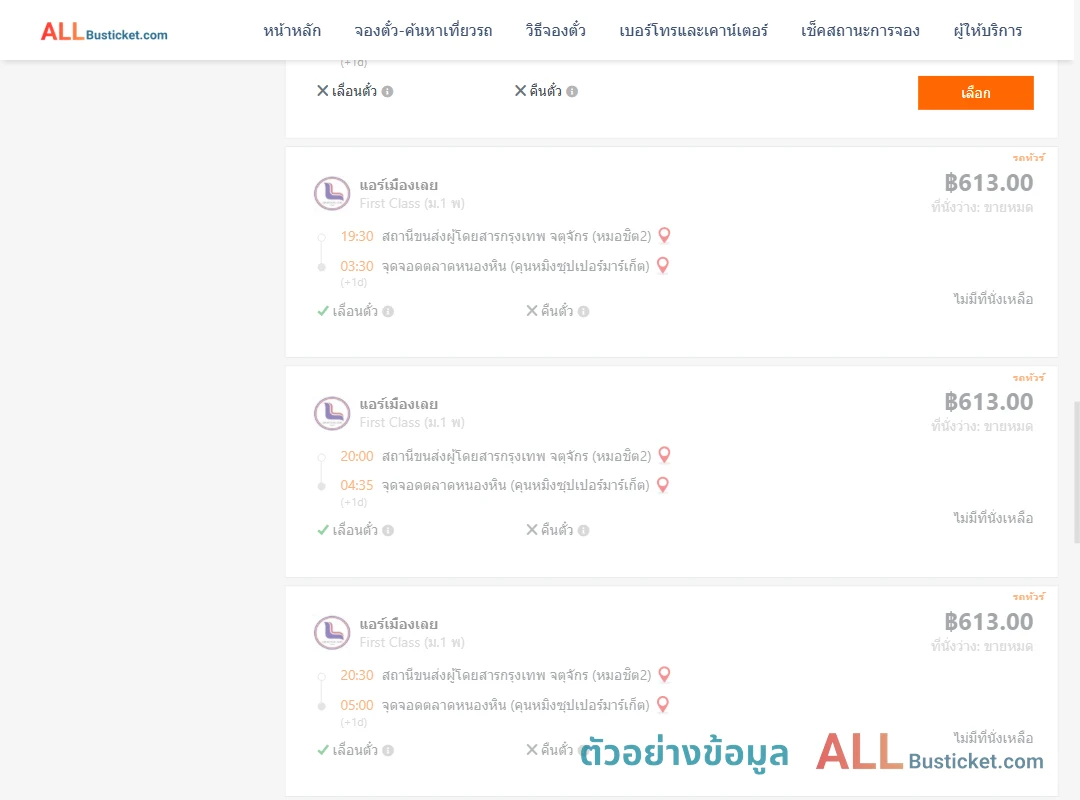The image size is (1080, 800).
Task: Click the page vertical scrollbar thumb
Action: point(1077,472)
